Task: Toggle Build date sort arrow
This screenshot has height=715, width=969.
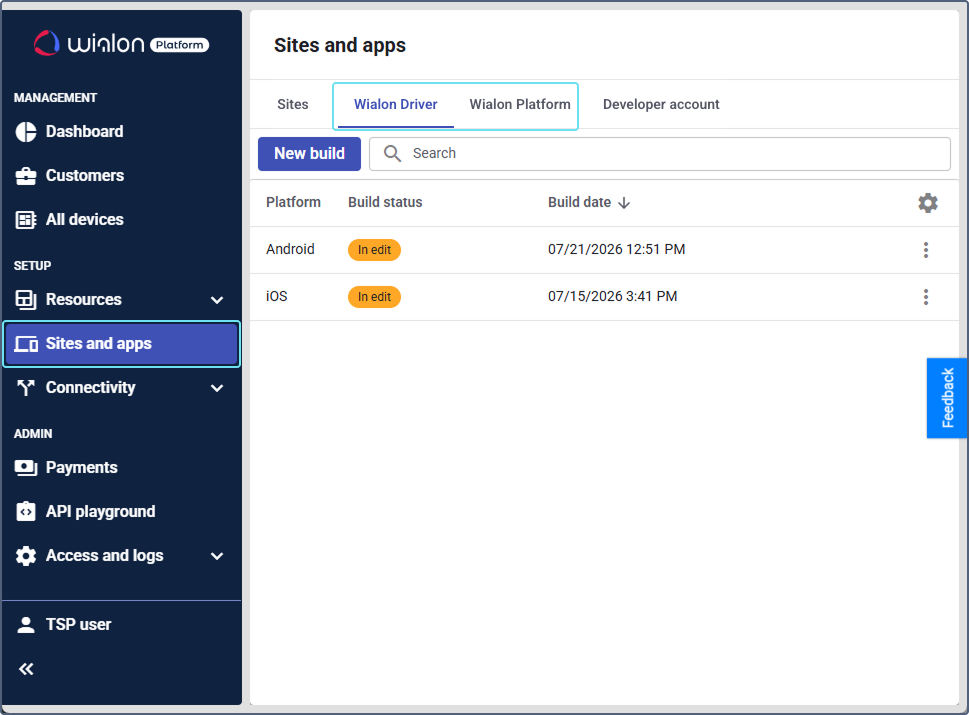Action: pyautogui.click(x=624, y=203)
